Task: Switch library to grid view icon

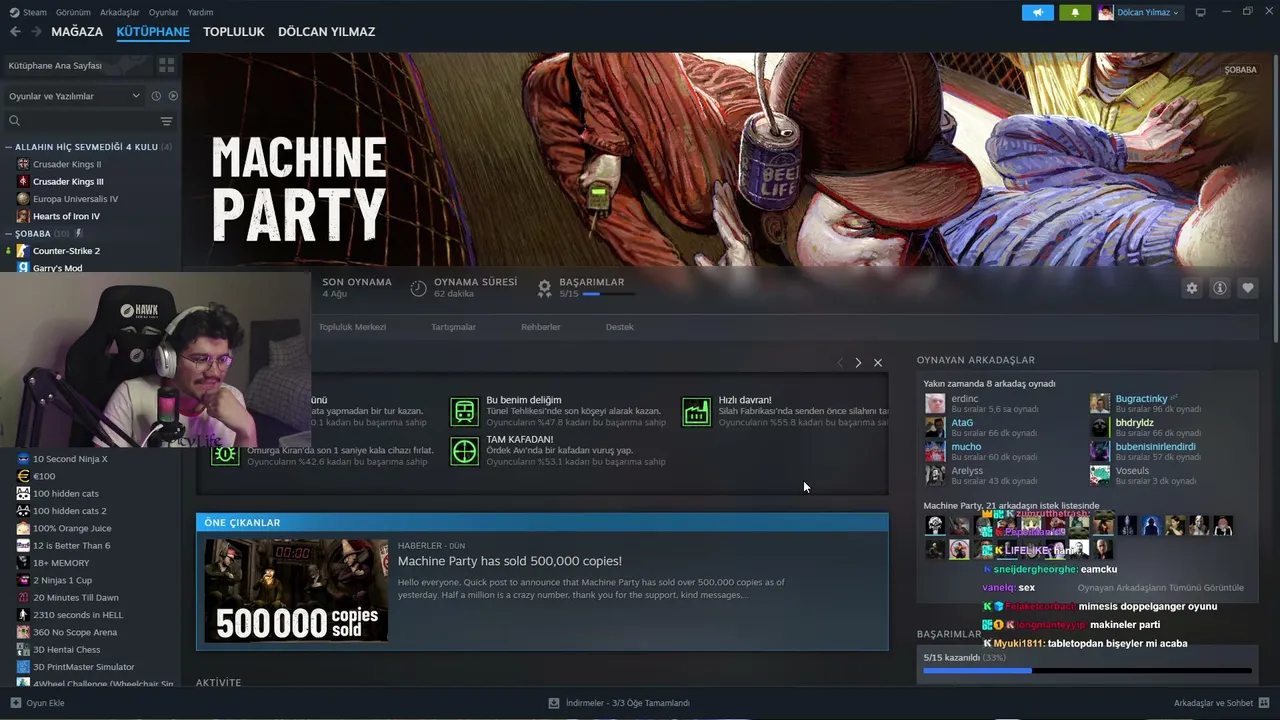Action: tap(166, 65)
